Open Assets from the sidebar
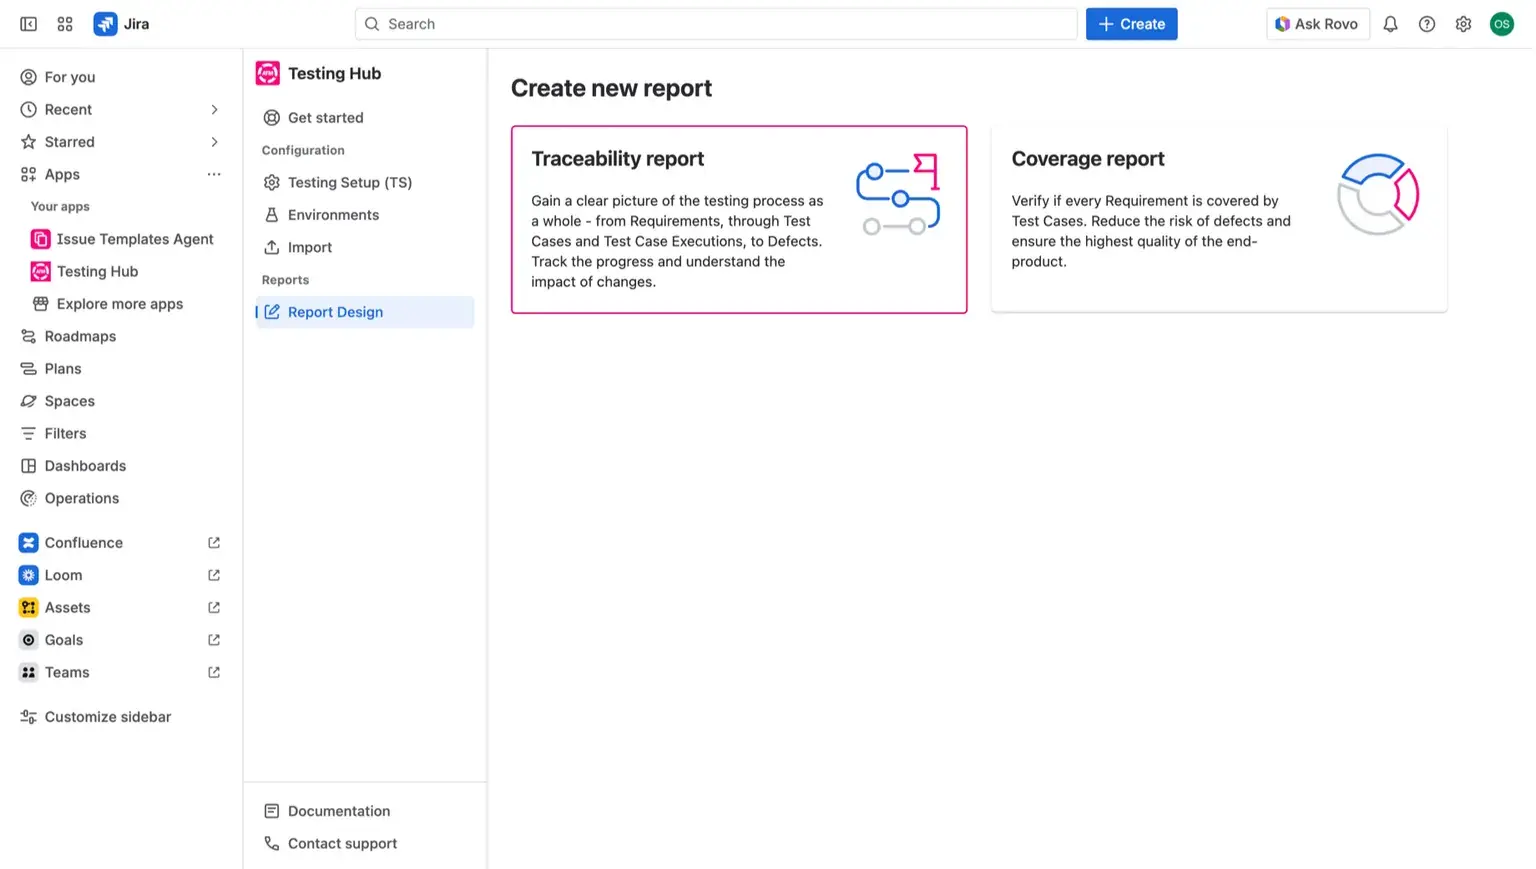 (67, 607)
